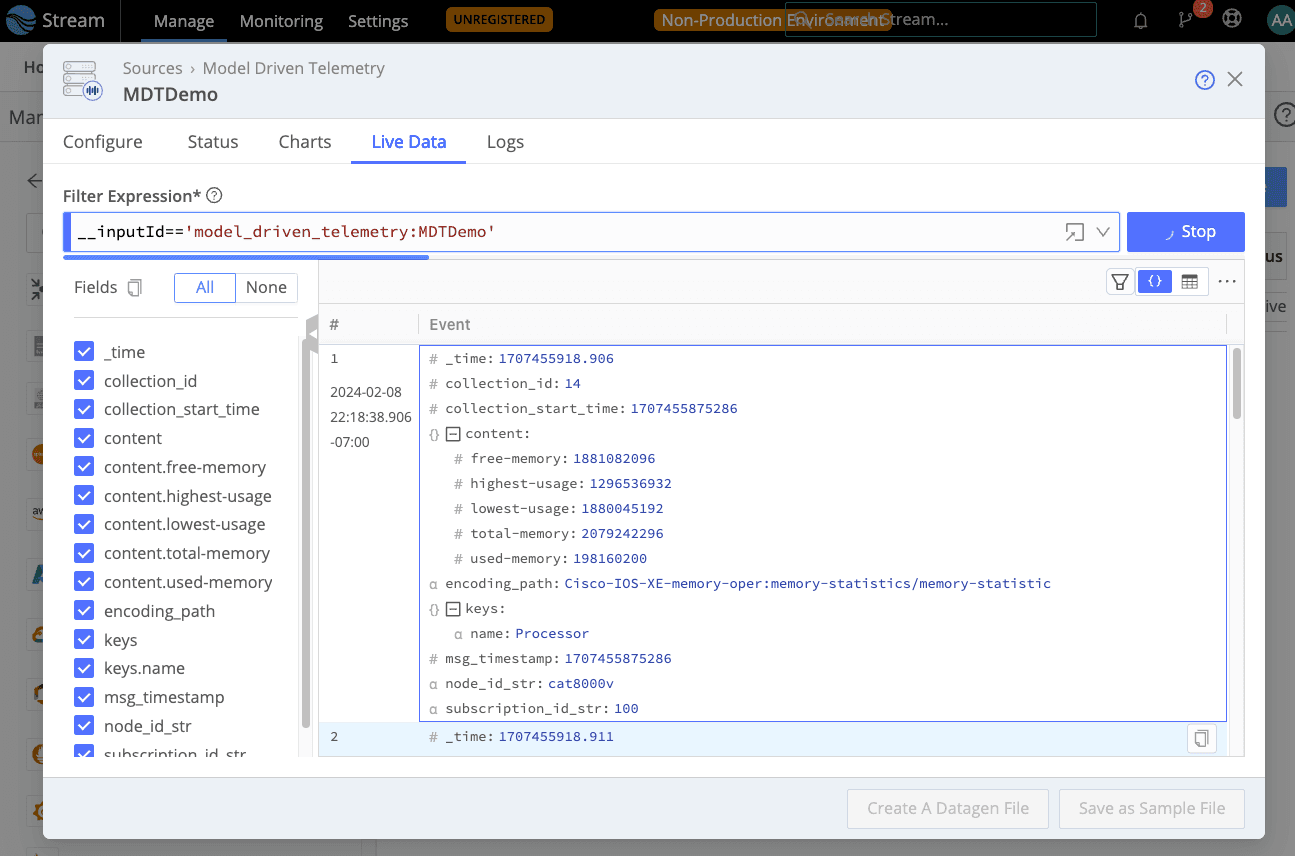
Task: Open the Logs tab
Action: pyautogui.click(x=505, y=142)
